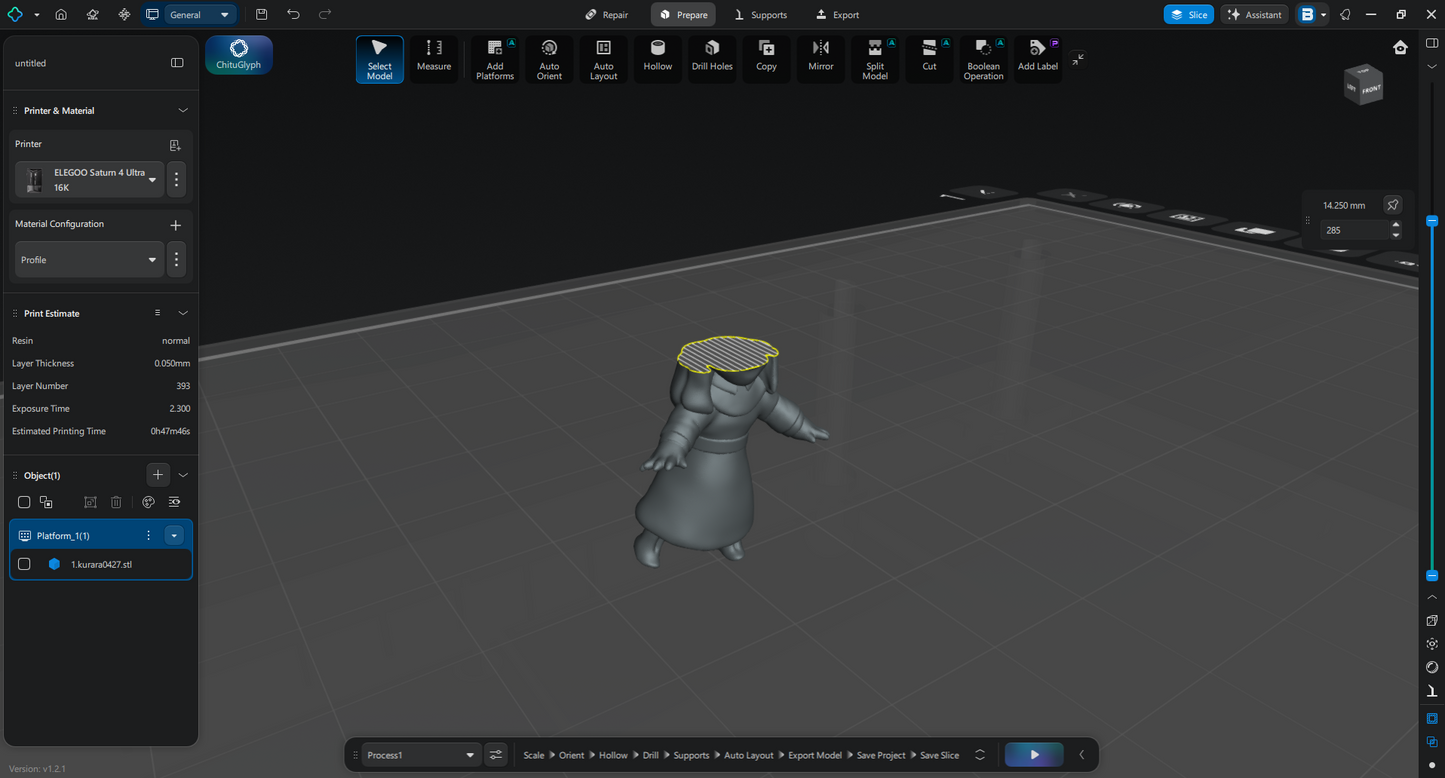
Task: Tick the select-all objects checkbox
Action: pos(24,502)
